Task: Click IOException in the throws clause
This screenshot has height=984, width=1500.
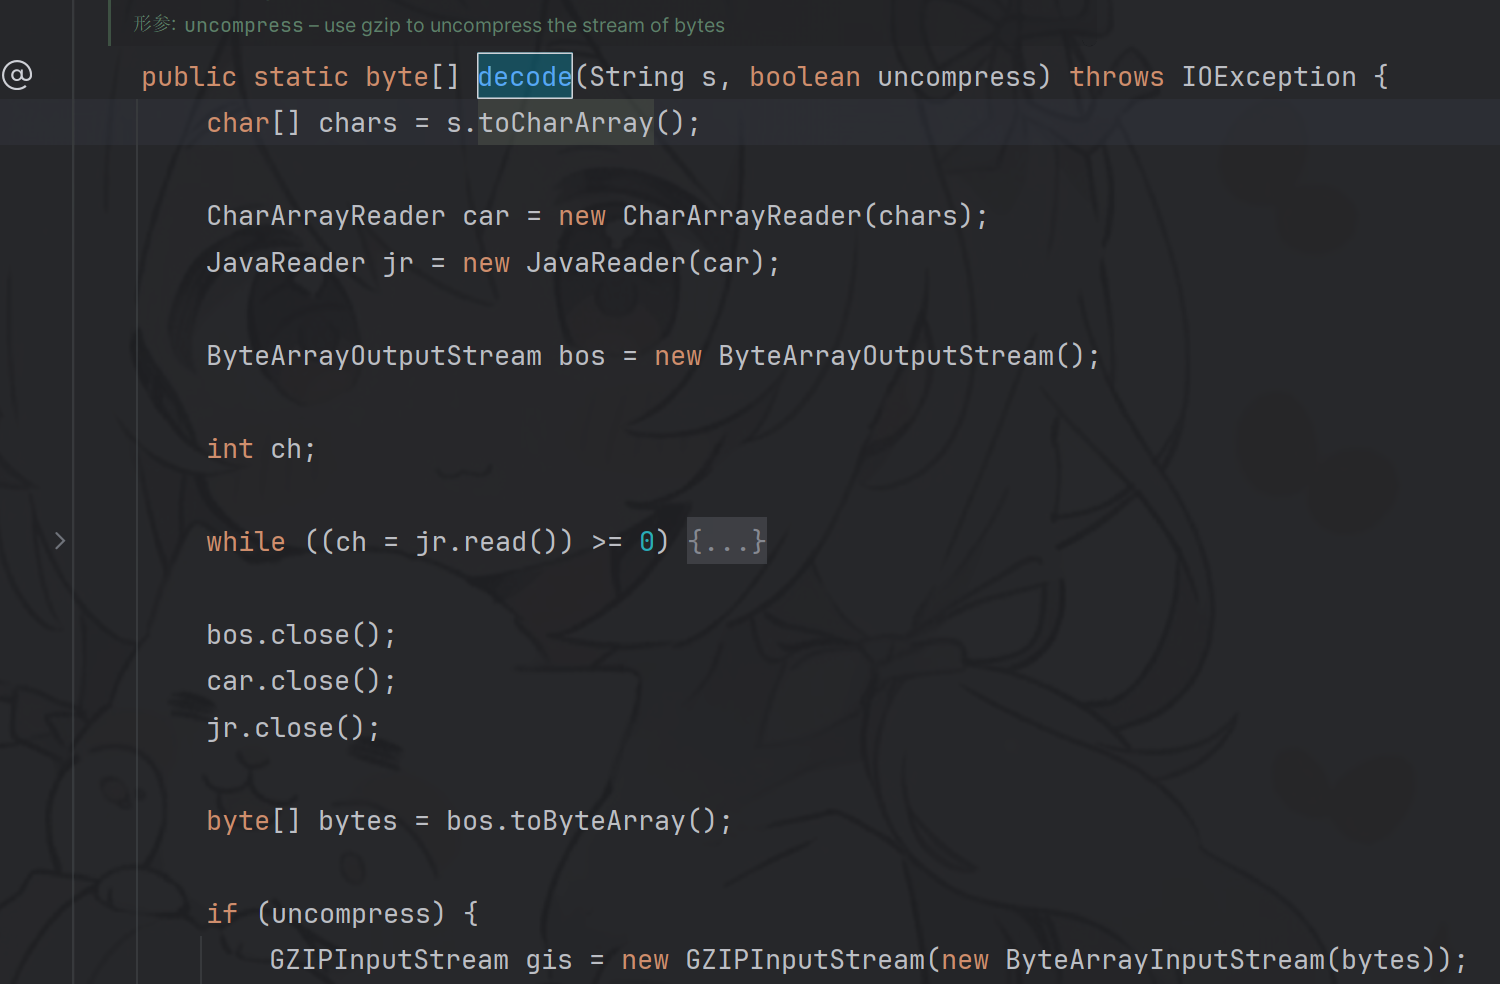Action: 1268,77
